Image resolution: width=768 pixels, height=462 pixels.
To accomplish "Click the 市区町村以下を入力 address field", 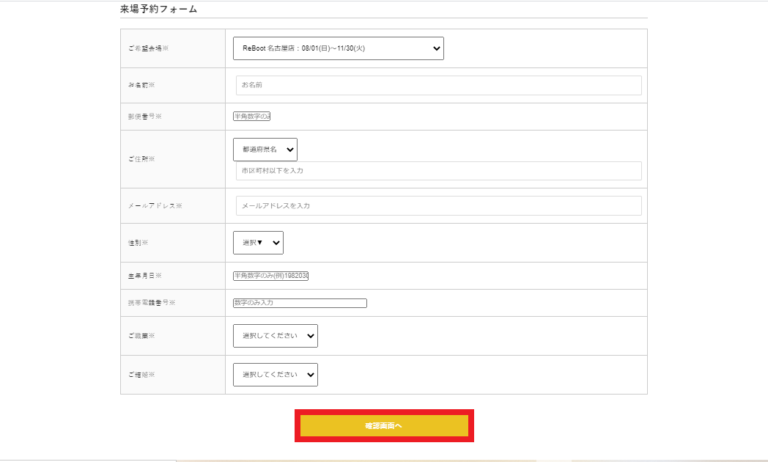I will tap(438, 171).
